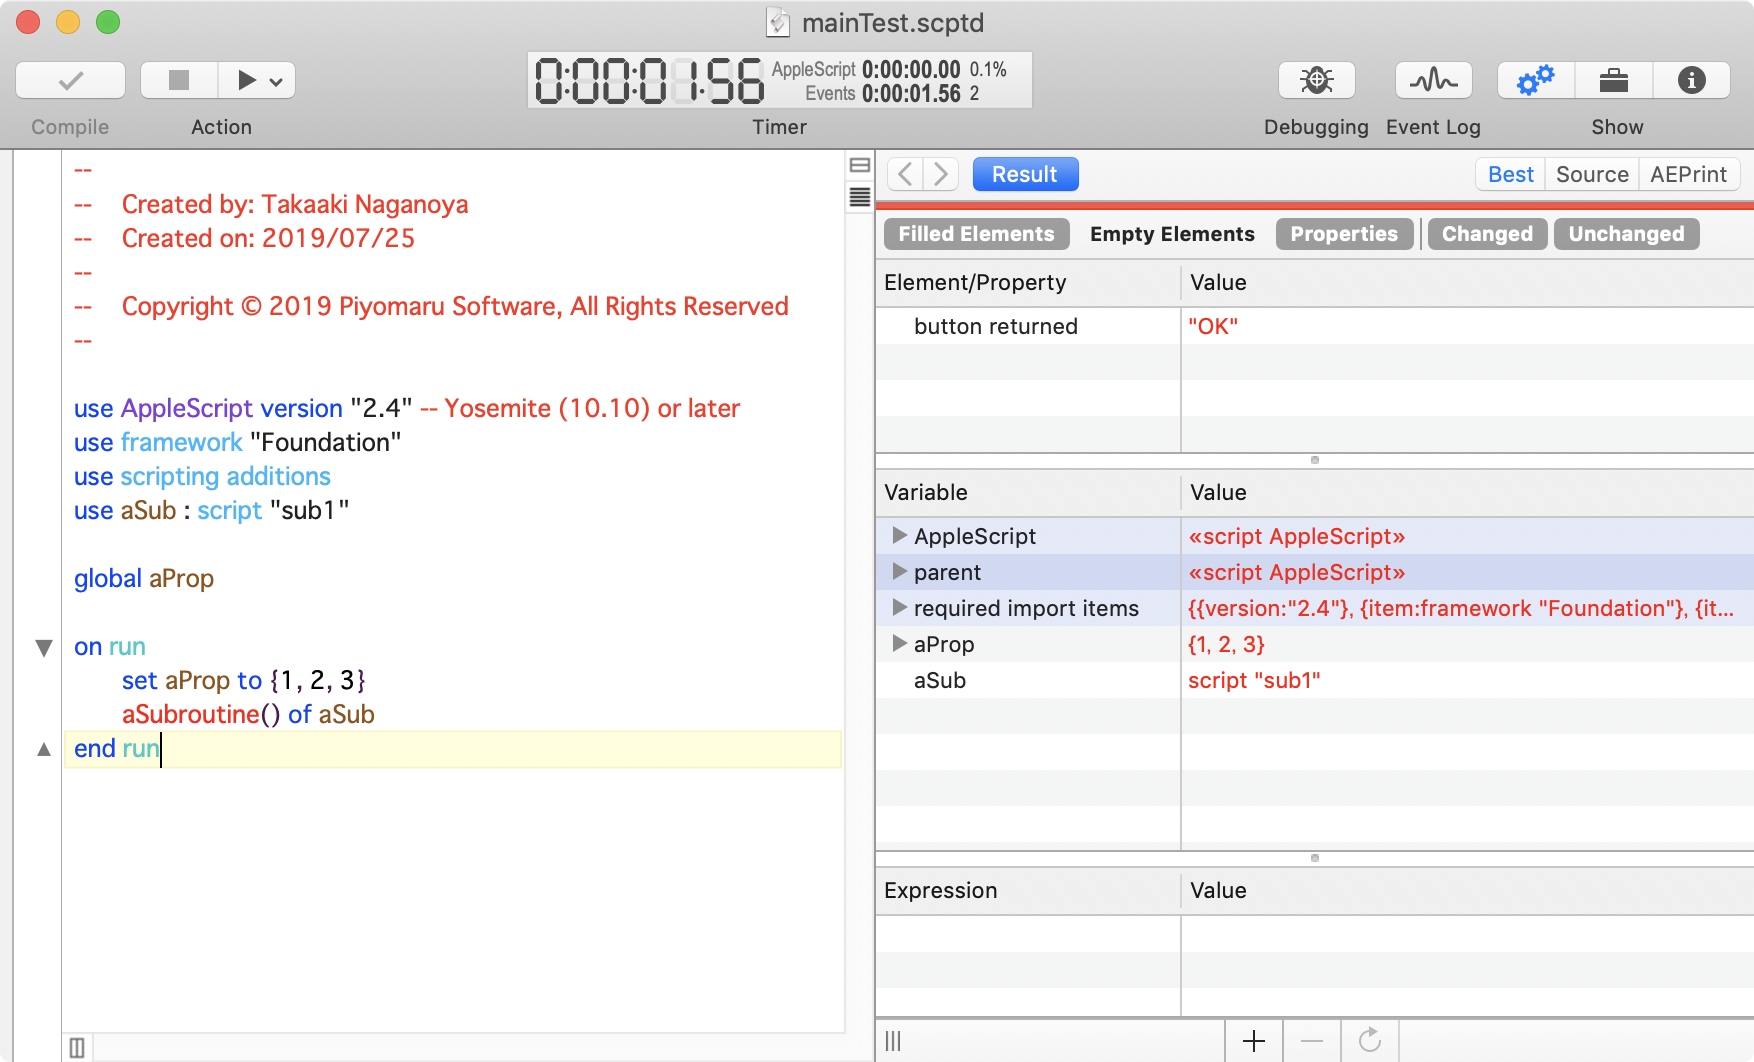Expand the required import items row
1754x1062 pixels.
click(898, 608)
